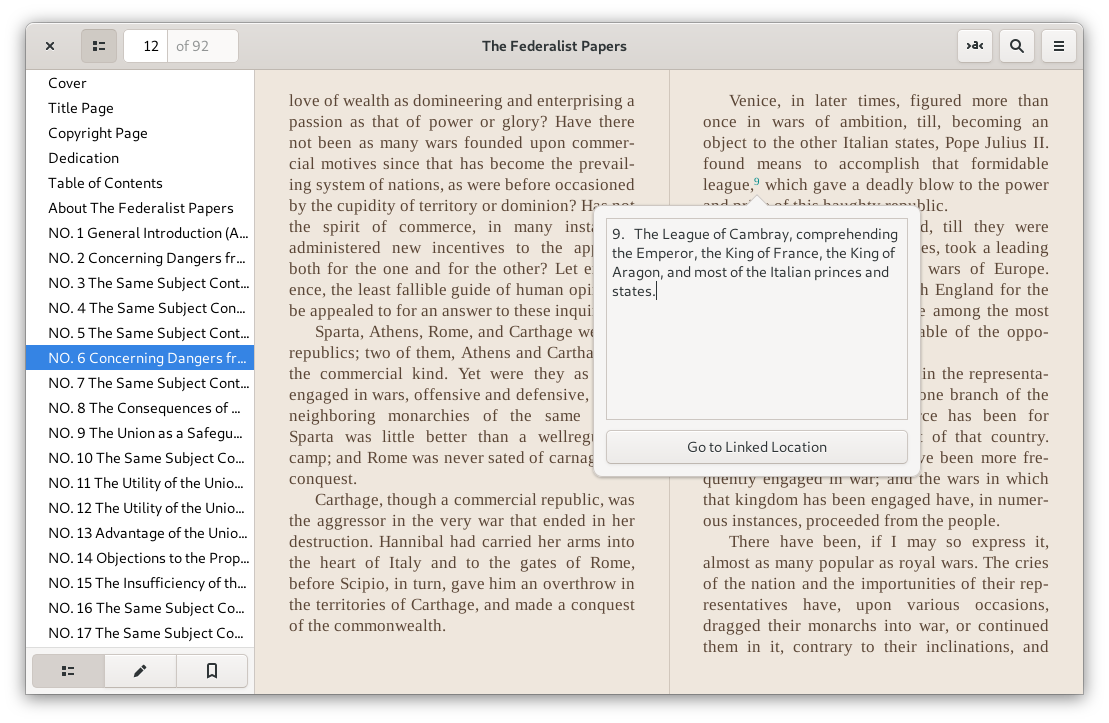Open NO. 11 The Utility of the Union
This screenshot has width=1109, height=723.
(140, 482)
